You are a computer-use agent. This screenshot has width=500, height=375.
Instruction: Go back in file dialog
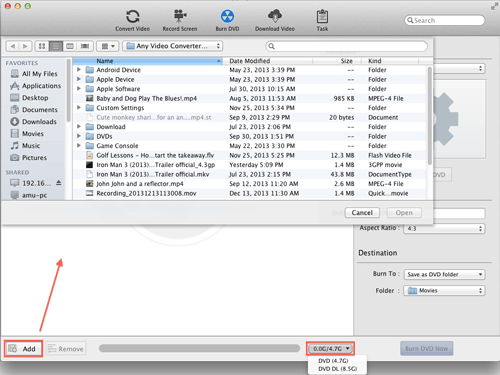coord(13,46)
